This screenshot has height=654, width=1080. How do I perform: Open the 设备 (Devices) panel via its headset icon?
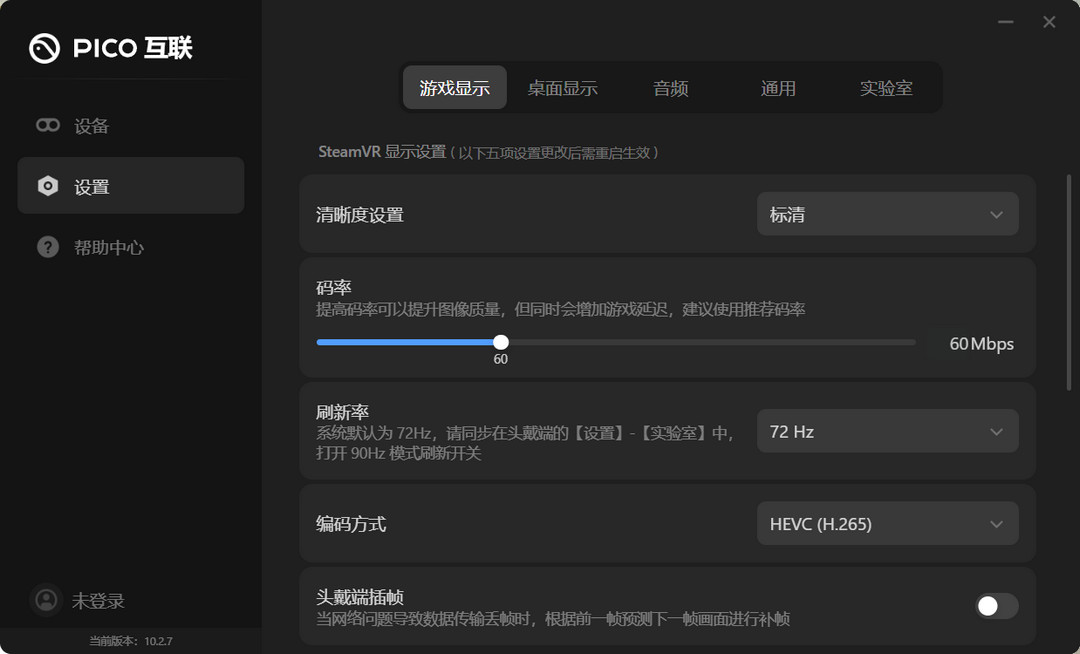(47, 125)
